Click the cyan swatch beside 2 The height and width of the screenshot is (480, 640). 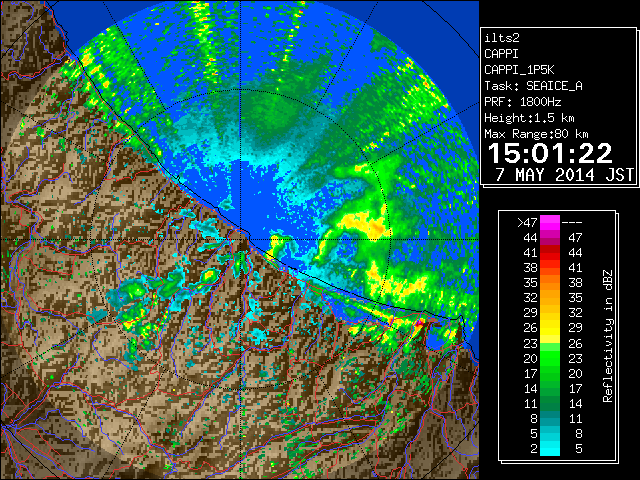tap(550, 448)
